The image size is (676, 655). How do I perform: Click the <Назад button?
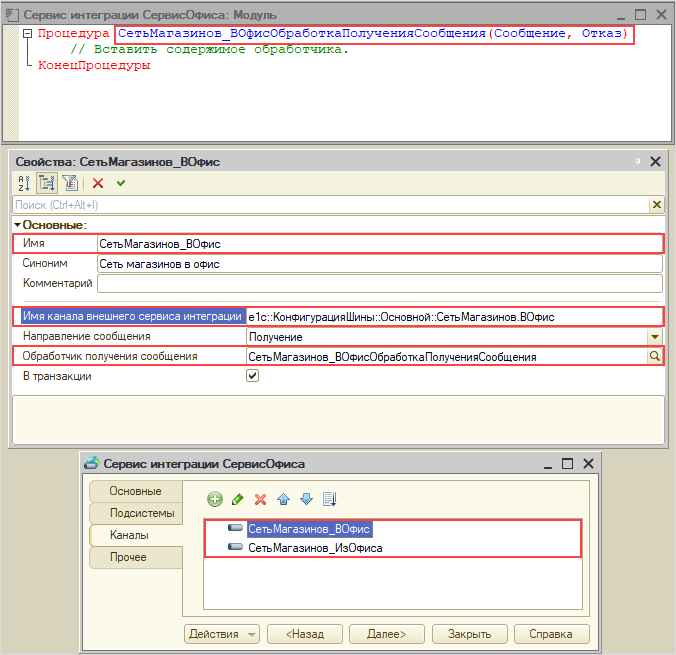click(305, 634)
